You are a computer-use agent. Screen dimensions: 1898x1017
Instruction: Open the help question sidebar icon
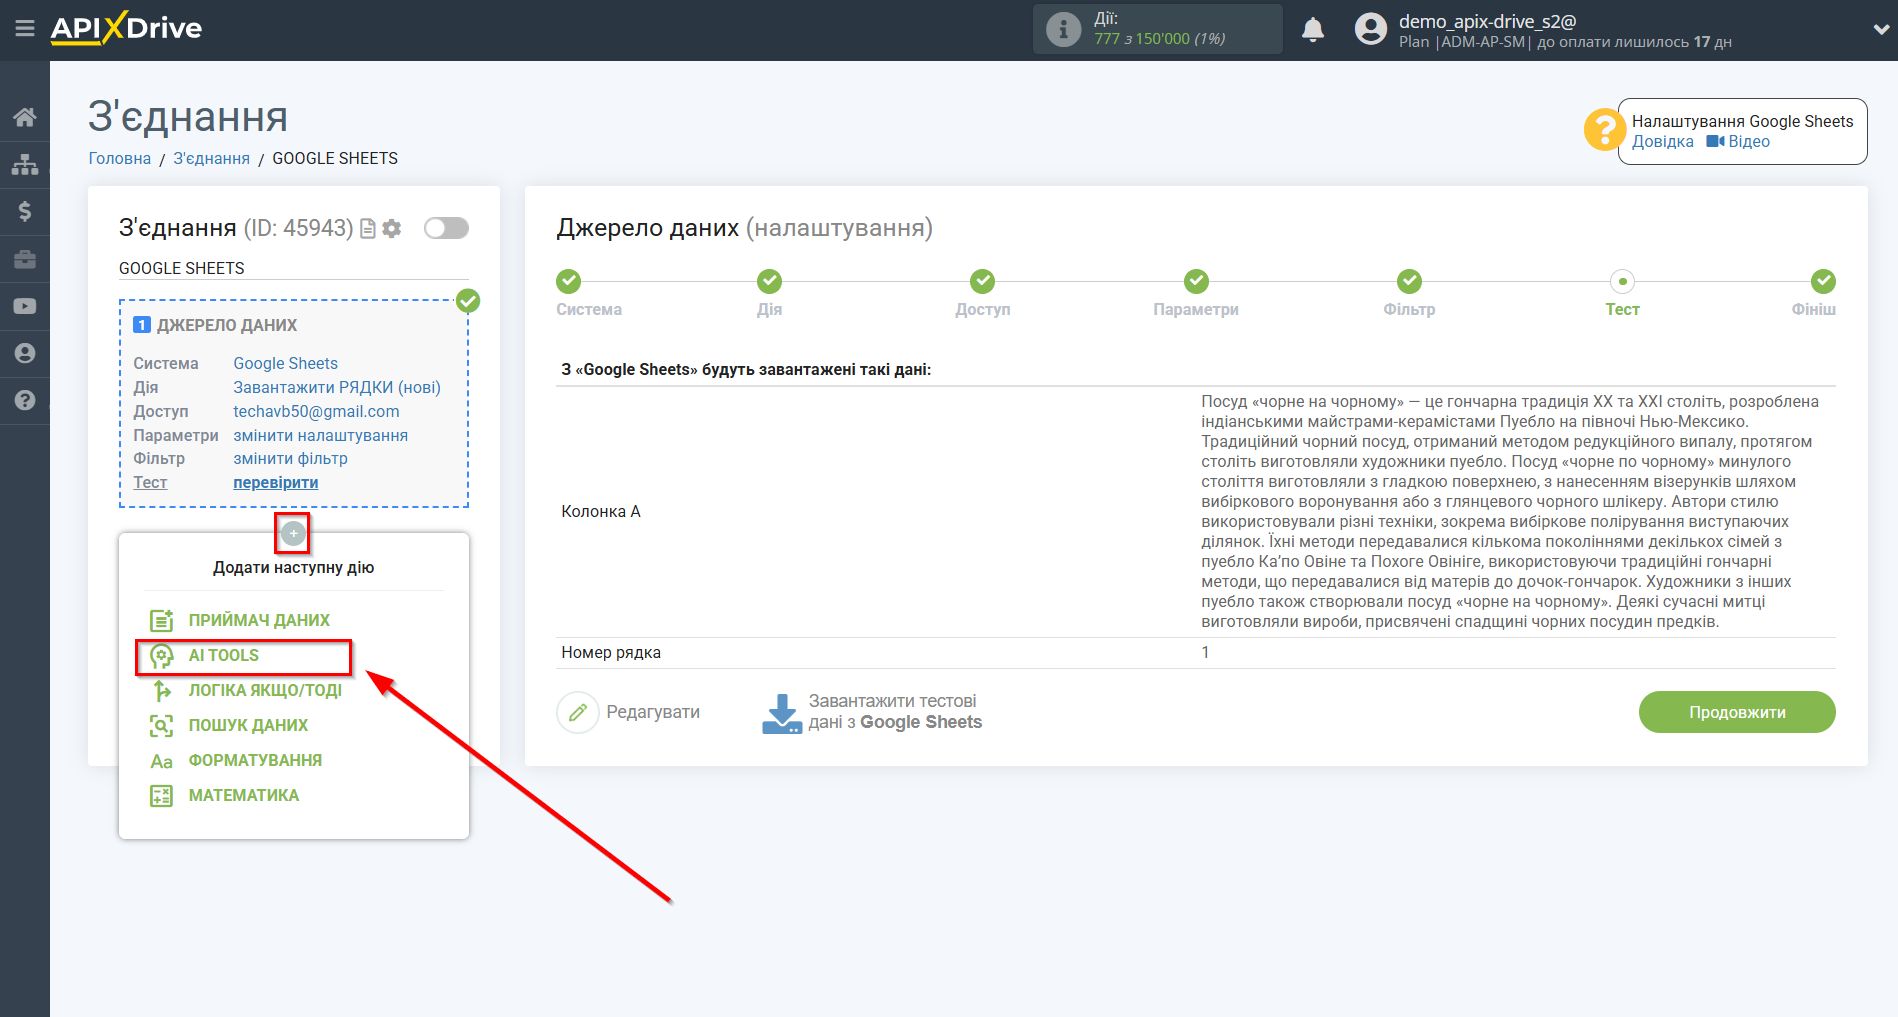[25, 400]
